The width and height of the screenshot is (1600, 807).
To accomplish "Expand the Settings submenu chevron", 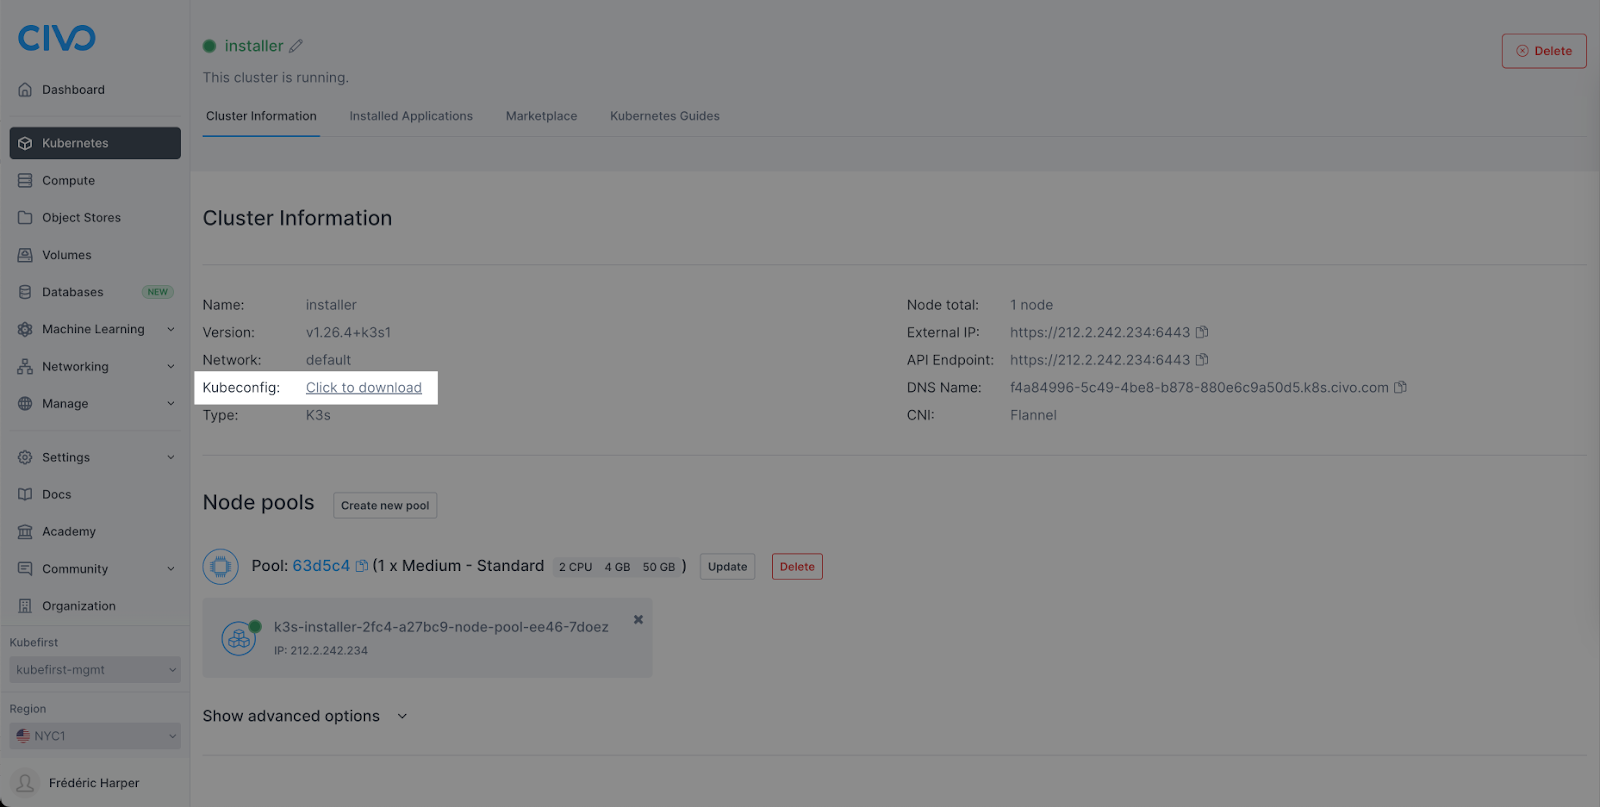I will tap(171, 457).
